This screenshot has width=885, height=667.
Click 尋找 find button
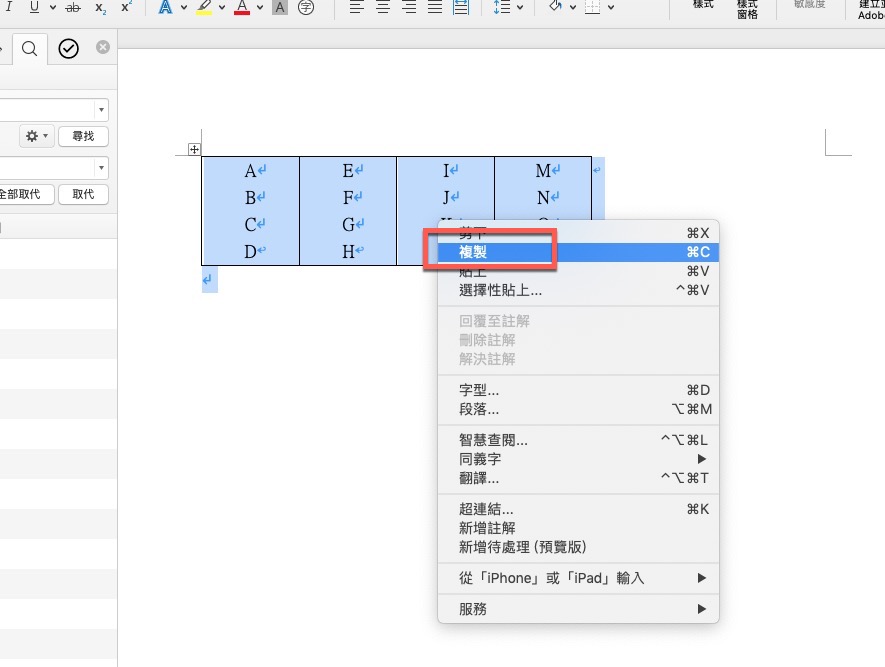point(83,136)
